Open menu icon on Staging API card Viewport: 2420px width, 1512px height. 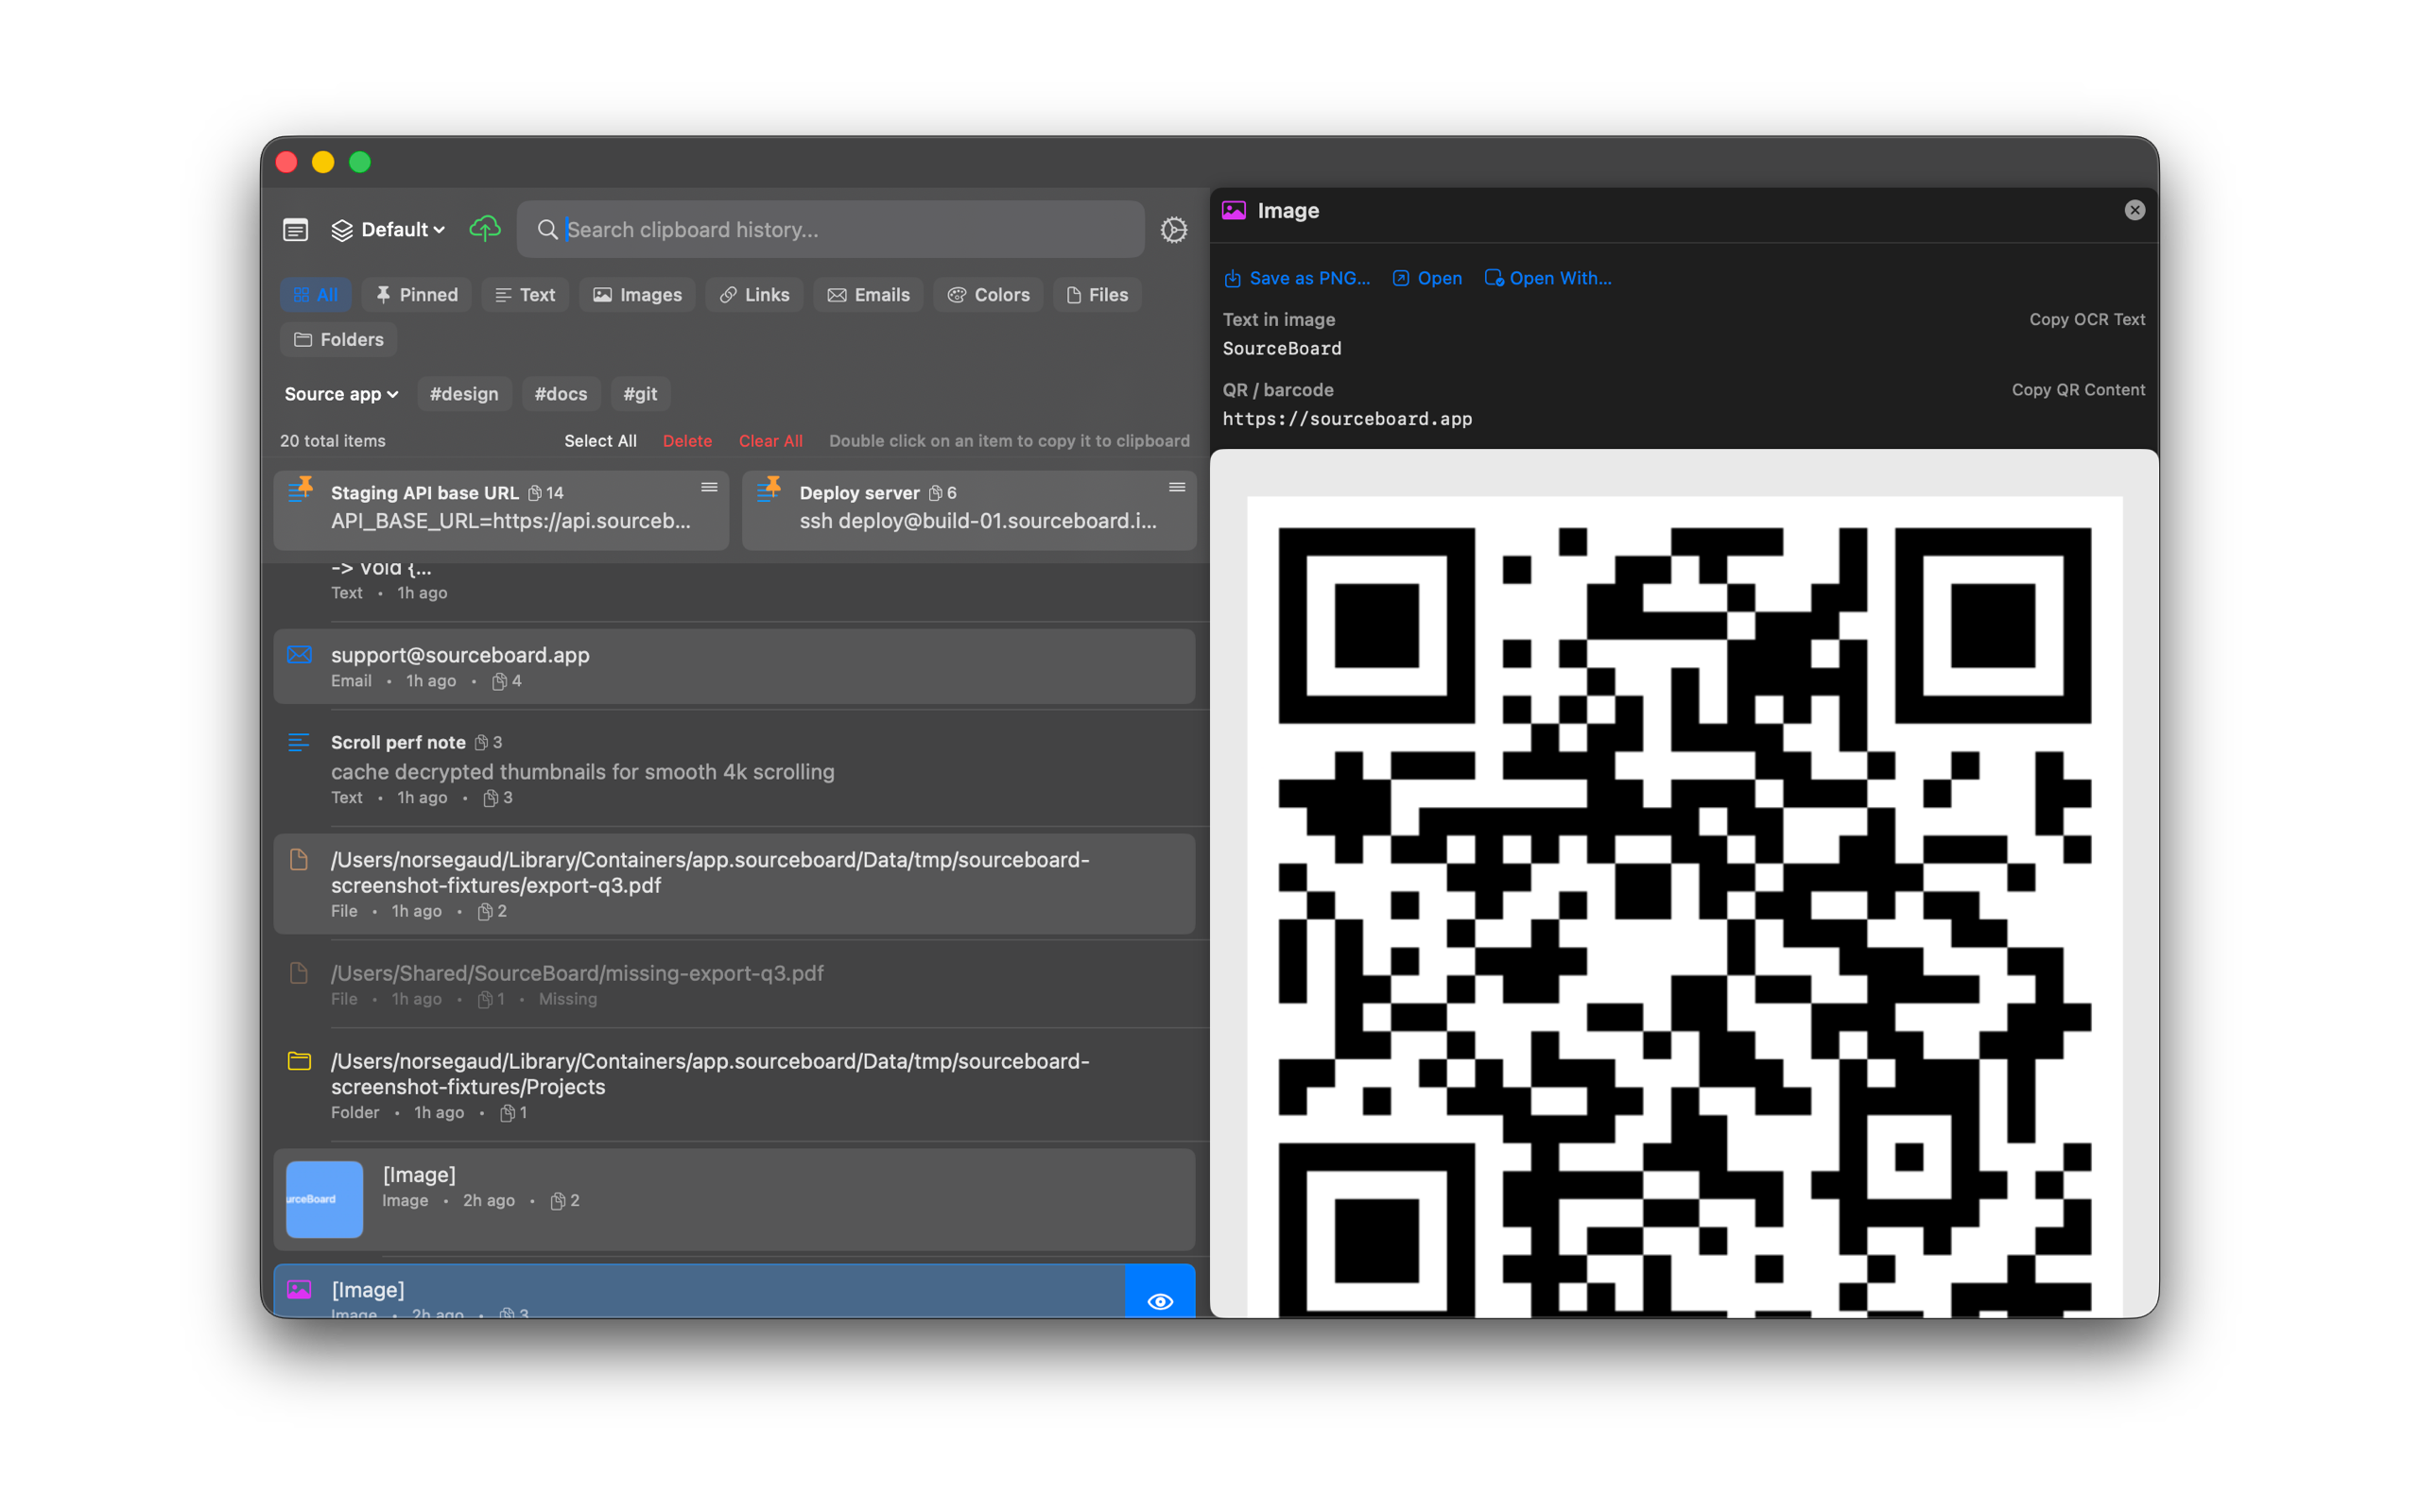(709, 488)
